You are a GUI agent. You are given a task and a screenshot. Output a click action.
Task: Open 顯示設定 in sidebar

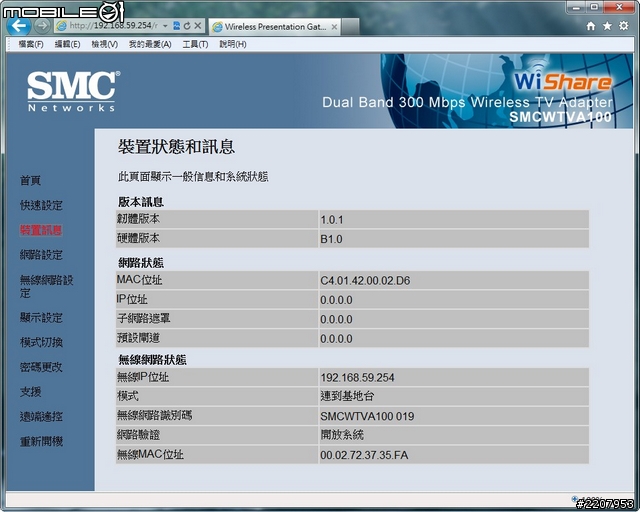coord(41,318)
